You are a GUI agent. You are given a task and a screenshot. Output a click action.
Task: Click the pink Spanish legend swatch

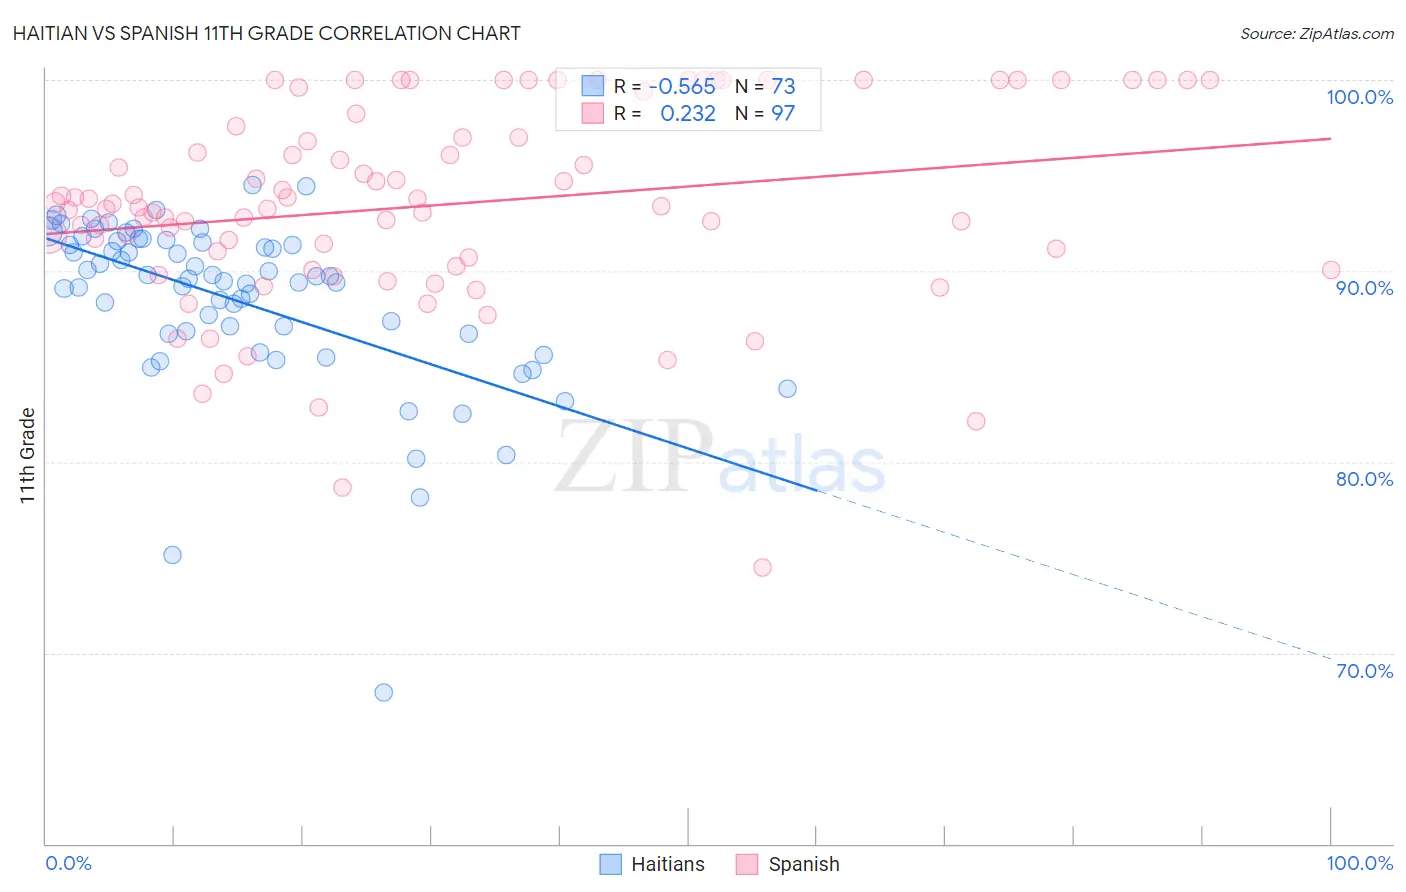747,864
